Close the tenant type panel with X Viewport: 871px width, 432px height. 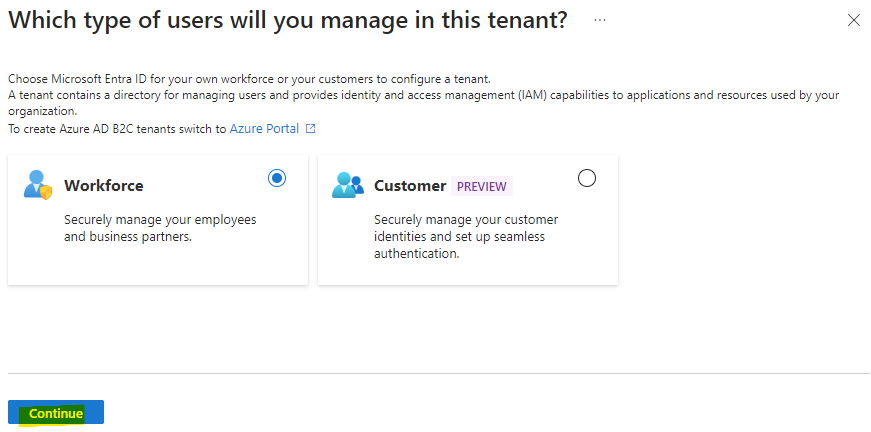[853, 21]
